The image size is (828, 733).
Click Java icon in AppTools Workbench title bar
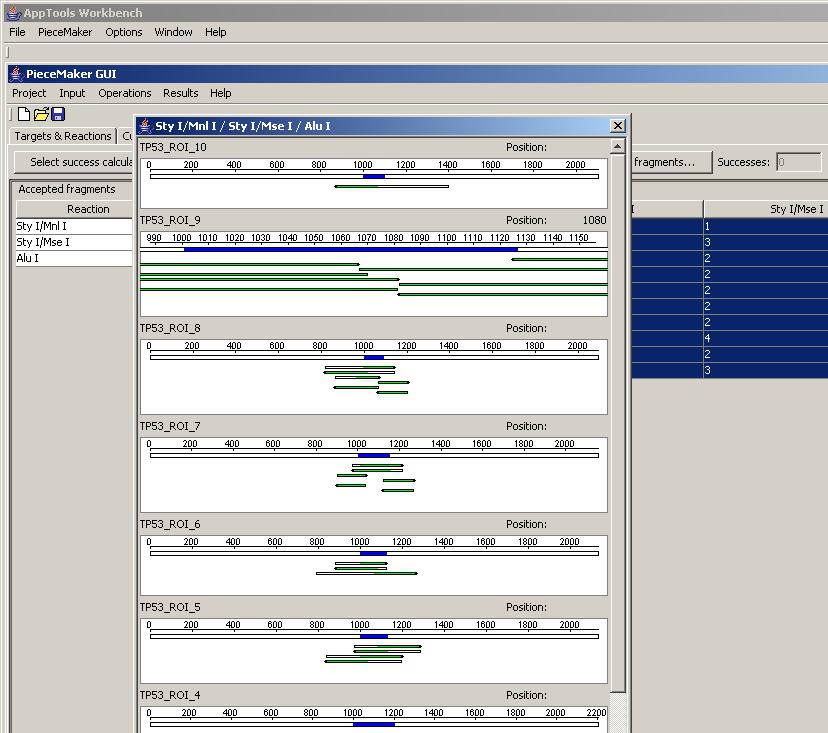point(12,13)
